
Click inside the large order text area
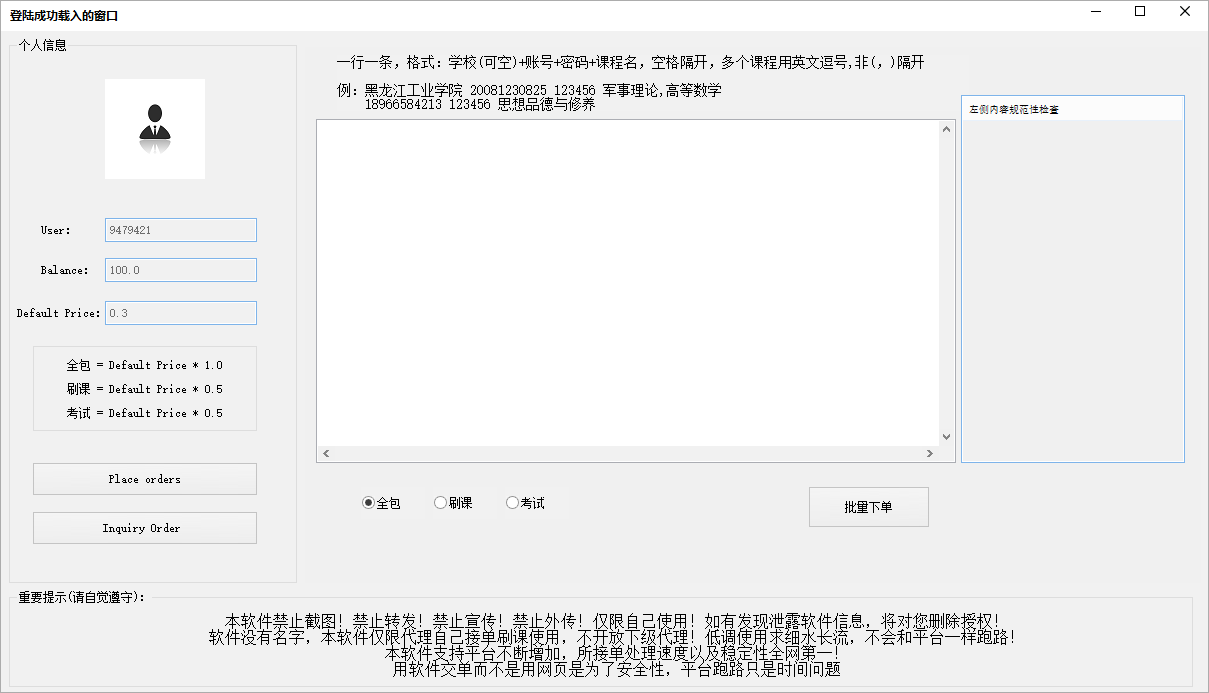(x=628, y=282)
